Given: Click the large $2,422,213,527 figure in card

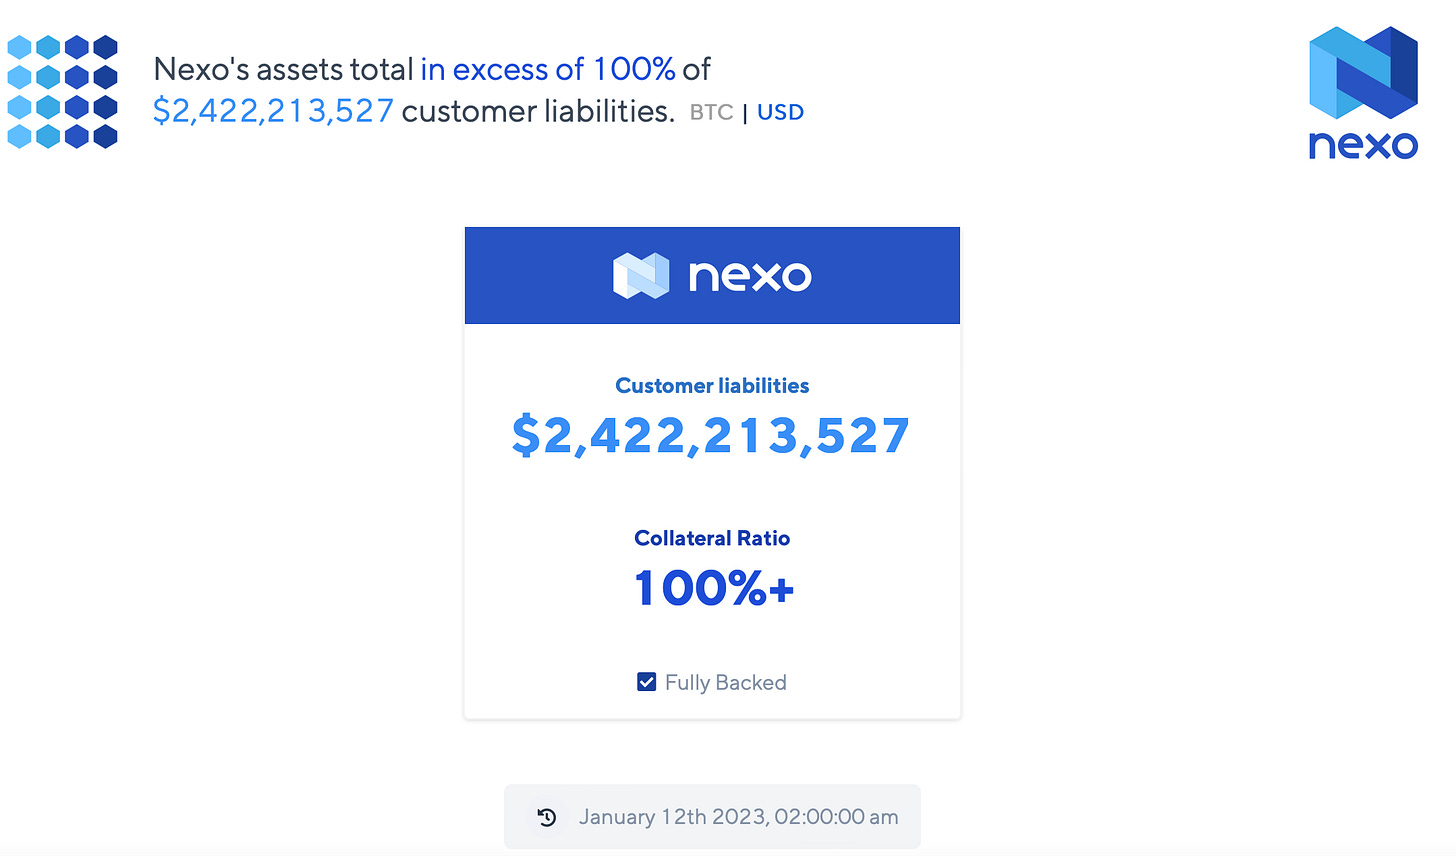Looking at the screenshot, I should [x=711, y=436].
